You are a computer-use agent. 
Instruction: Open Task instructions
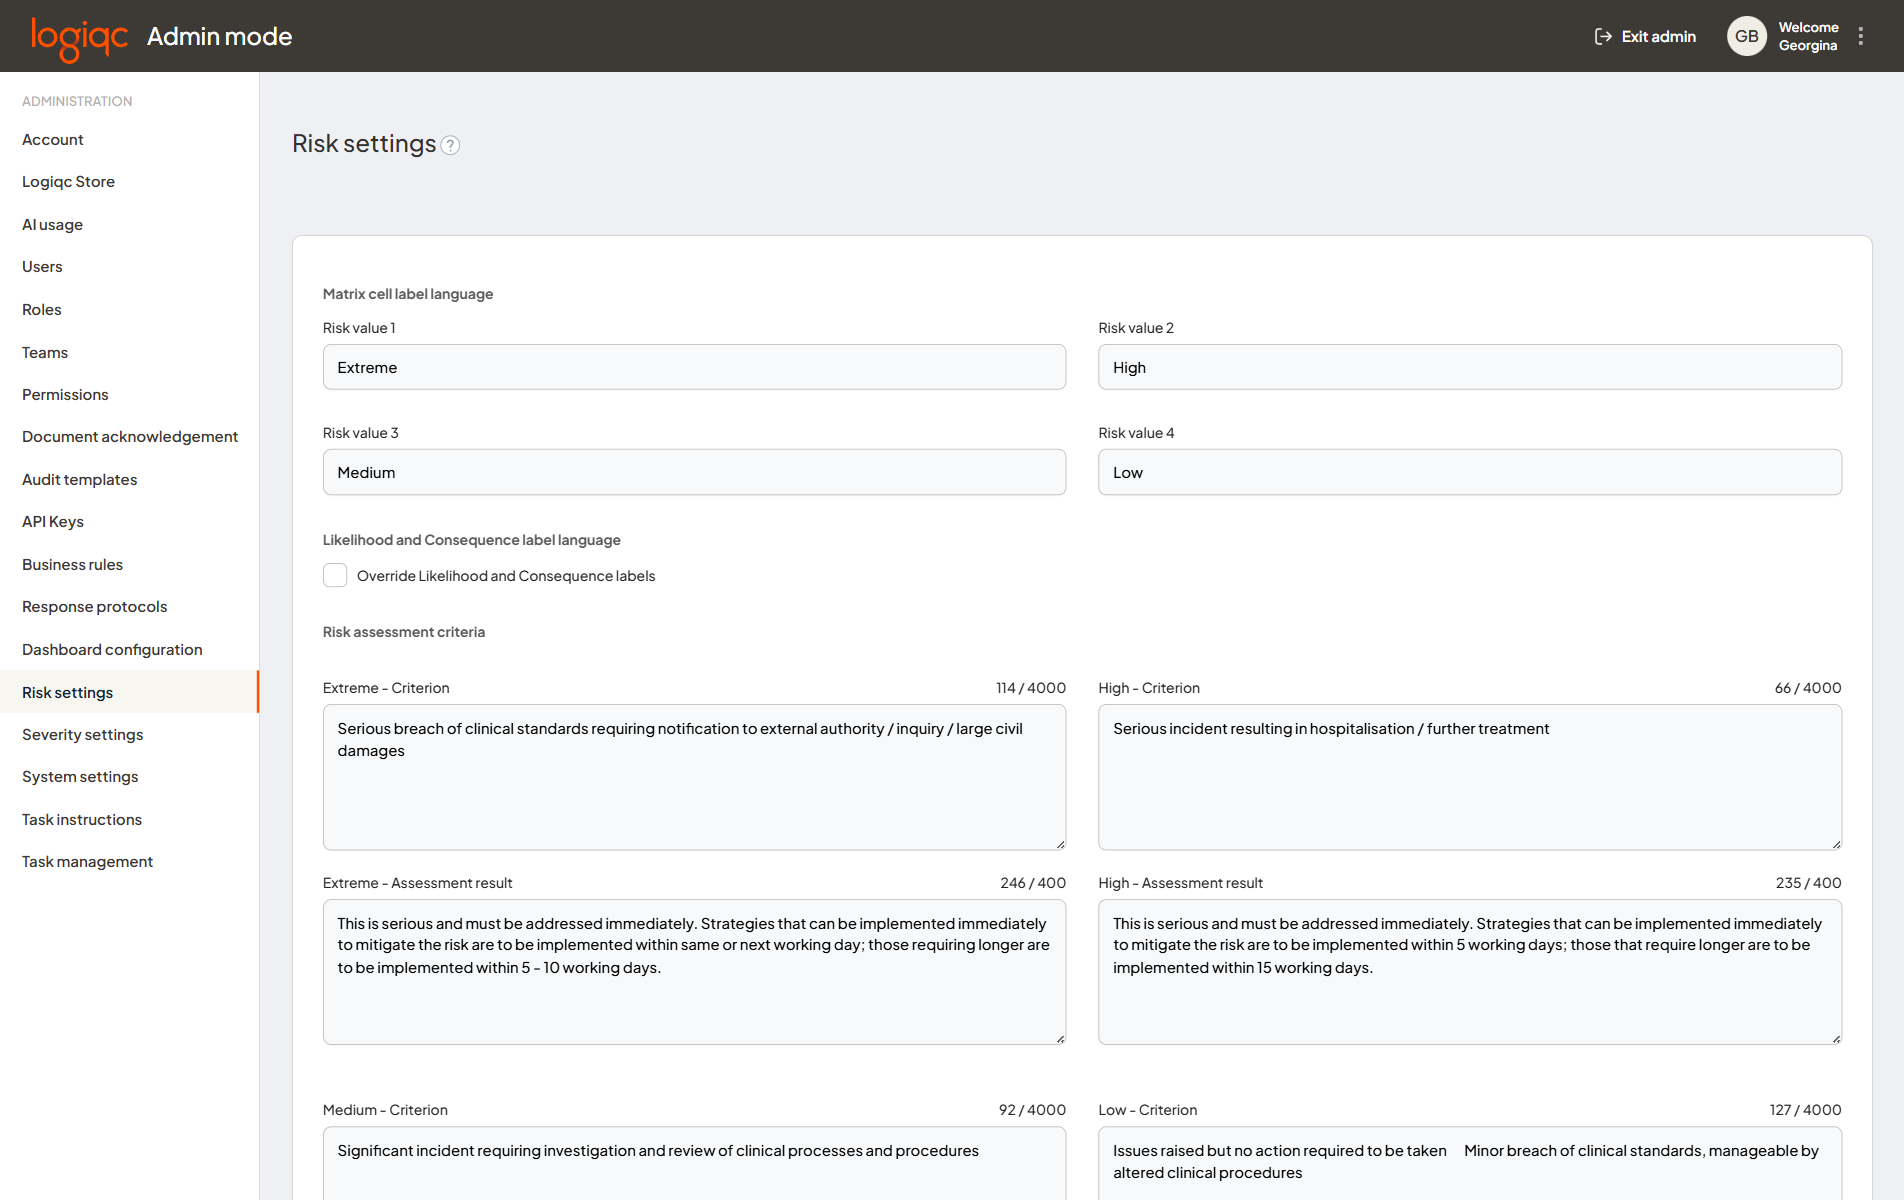pos(82,820)
